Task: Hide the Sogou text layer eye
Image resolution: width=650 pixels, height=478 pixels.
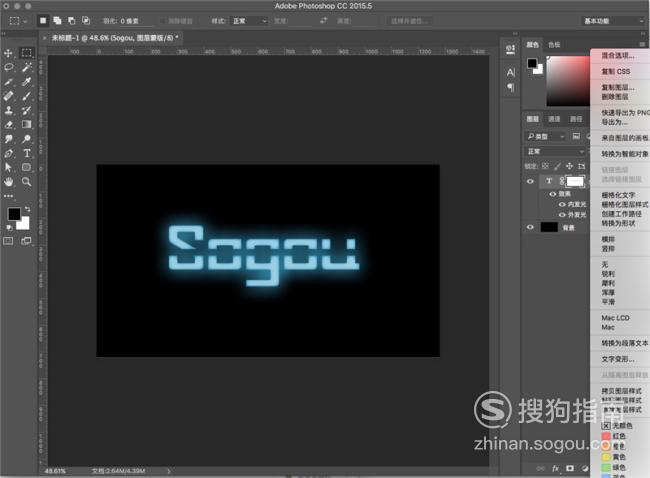Action: tap(530, 181)
